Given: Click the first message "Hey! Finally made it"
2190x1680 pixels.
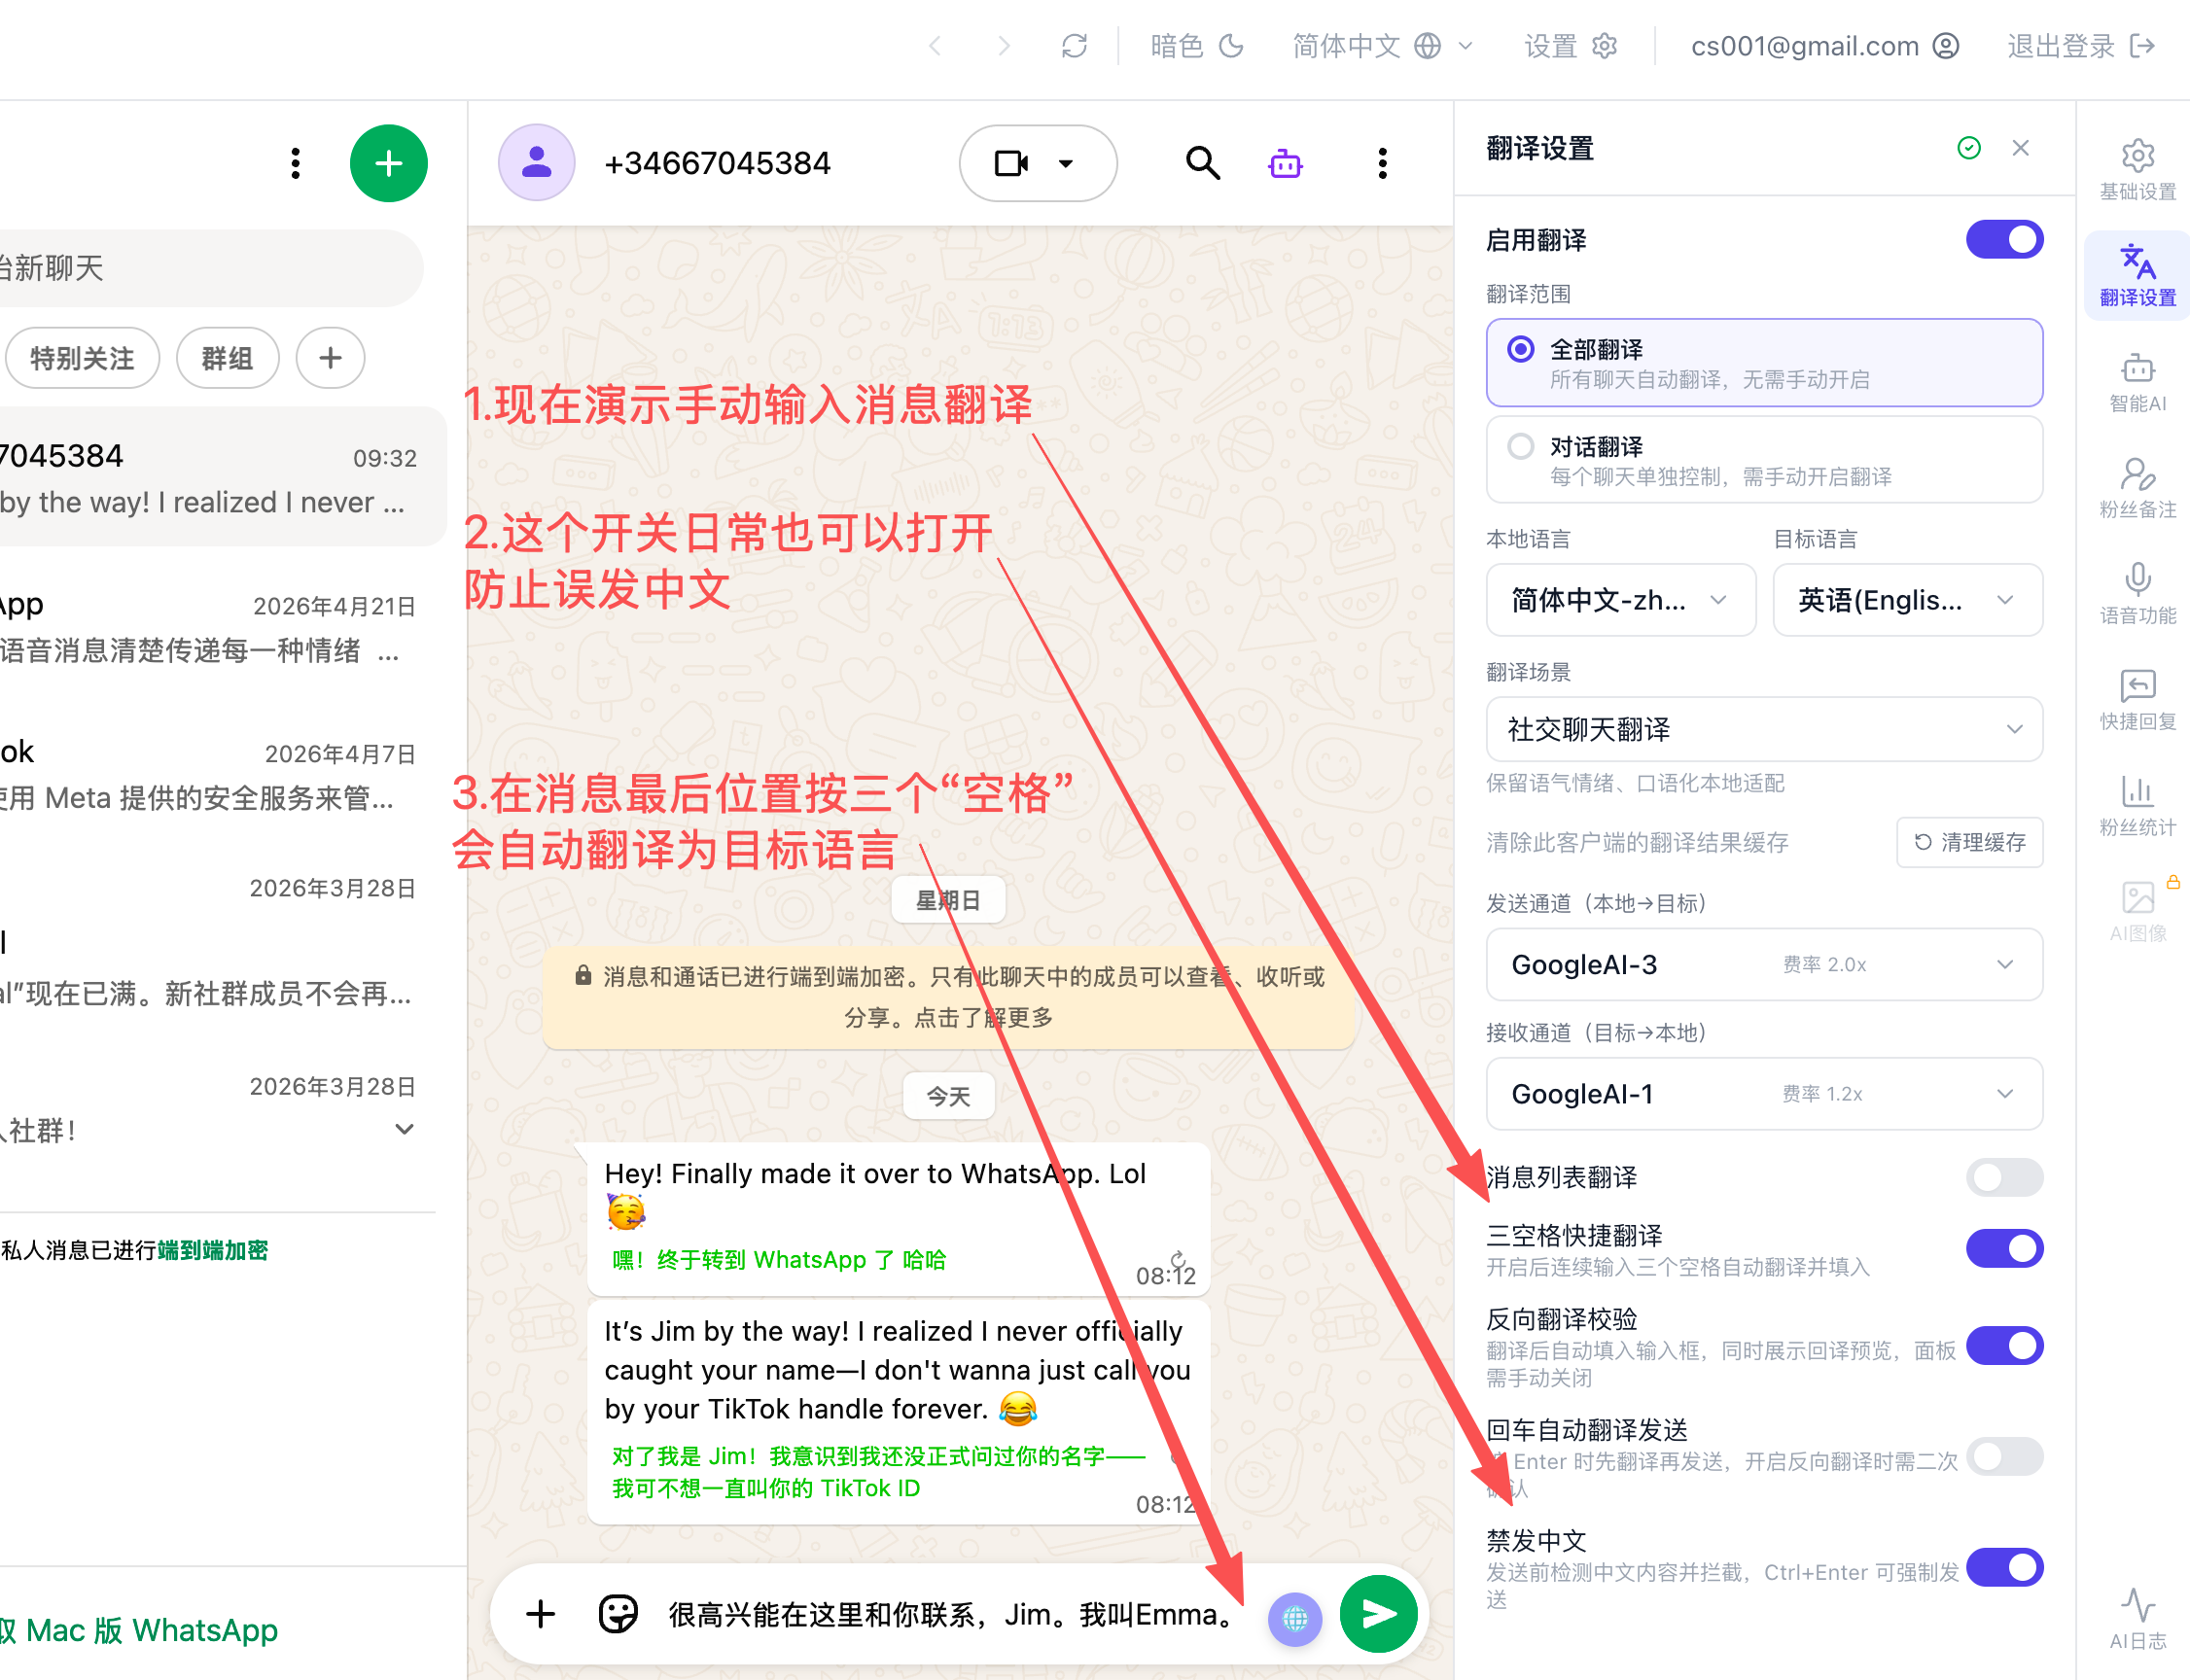Looking at the screenshot, I should (898, 1219).
